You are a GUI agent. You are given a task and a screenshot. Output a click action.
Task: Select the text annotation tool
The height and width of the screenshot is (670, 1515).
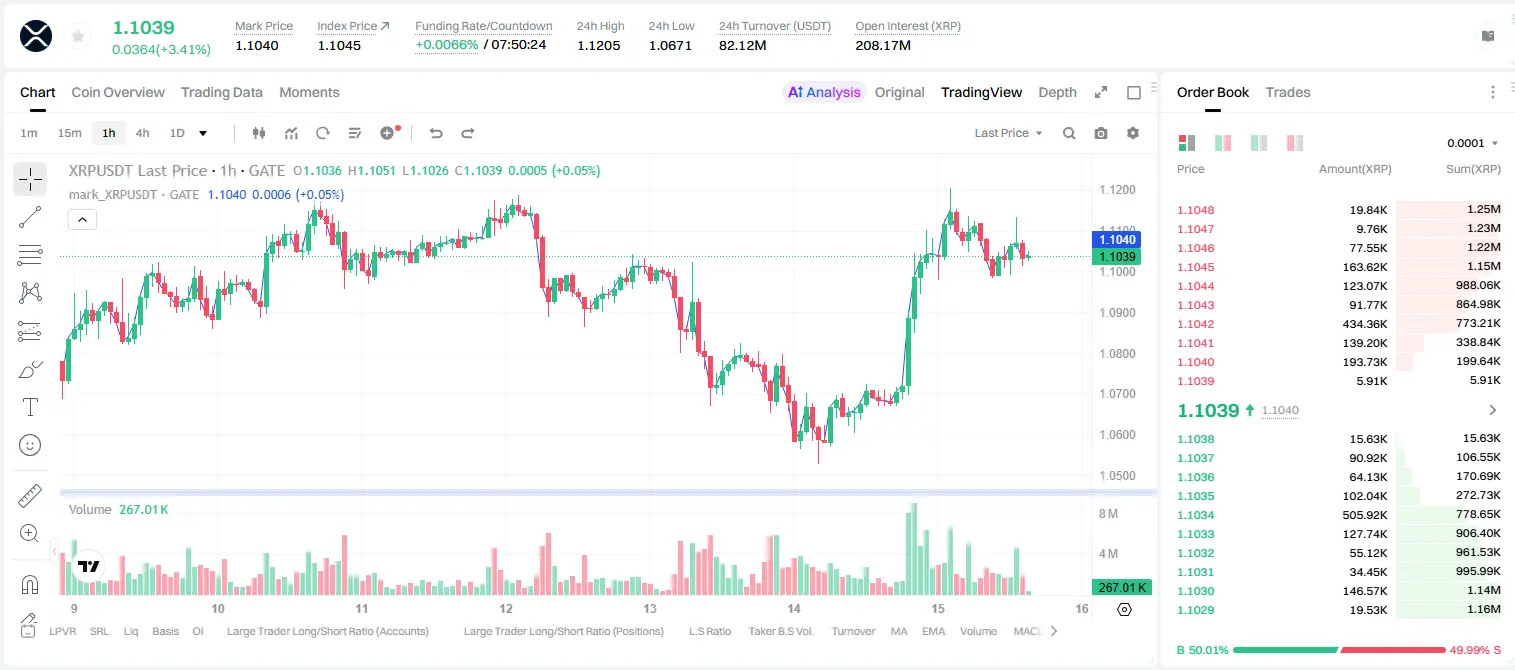click(x=30, y=407)
